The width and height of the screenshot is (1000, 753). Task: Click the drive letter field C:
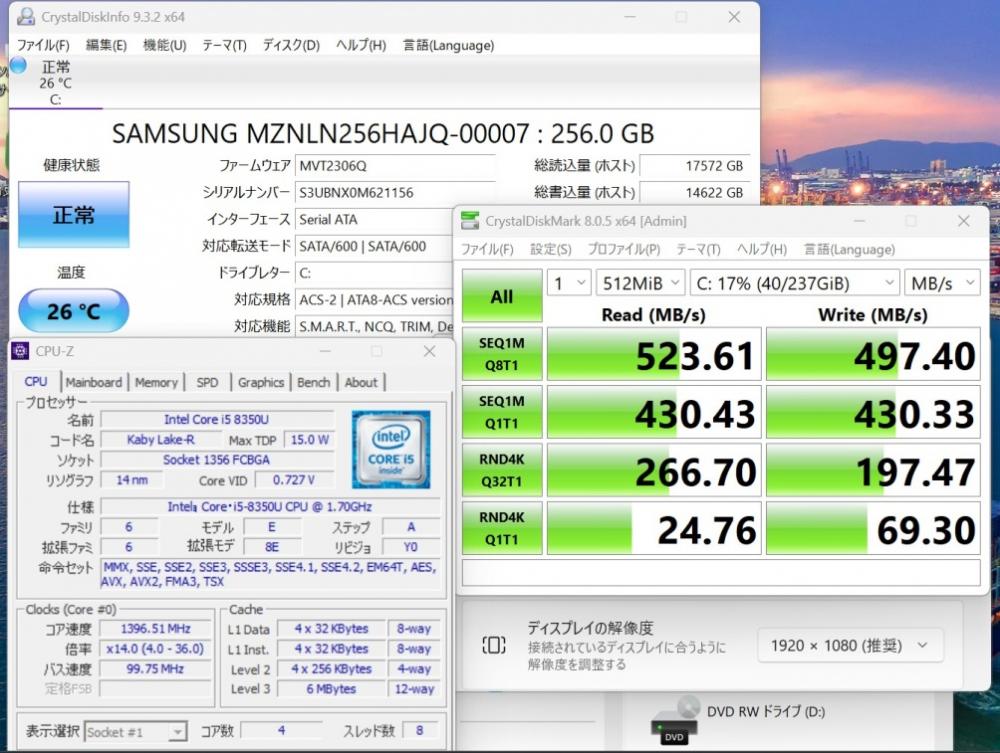[x=375, y=273]
